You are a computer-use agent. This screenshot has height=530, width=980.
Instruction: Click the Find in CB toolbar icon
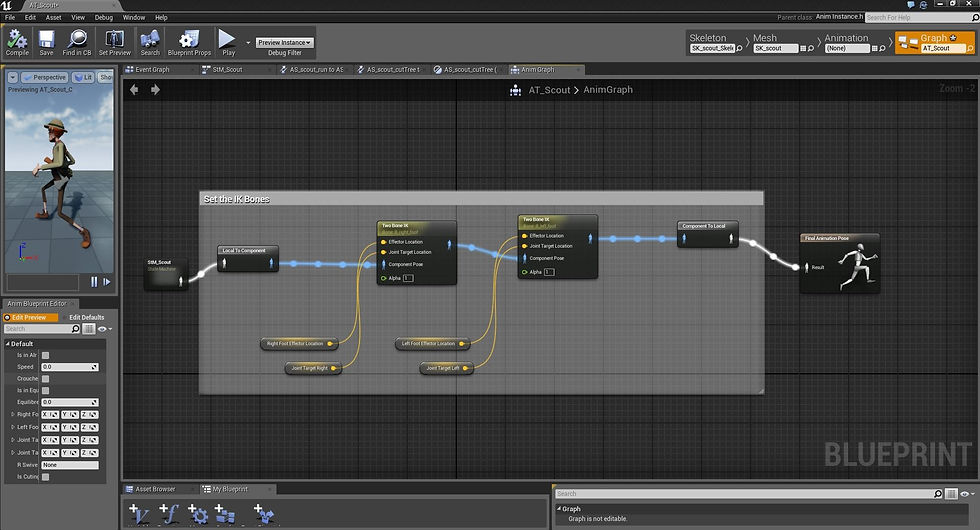(77, 42)
